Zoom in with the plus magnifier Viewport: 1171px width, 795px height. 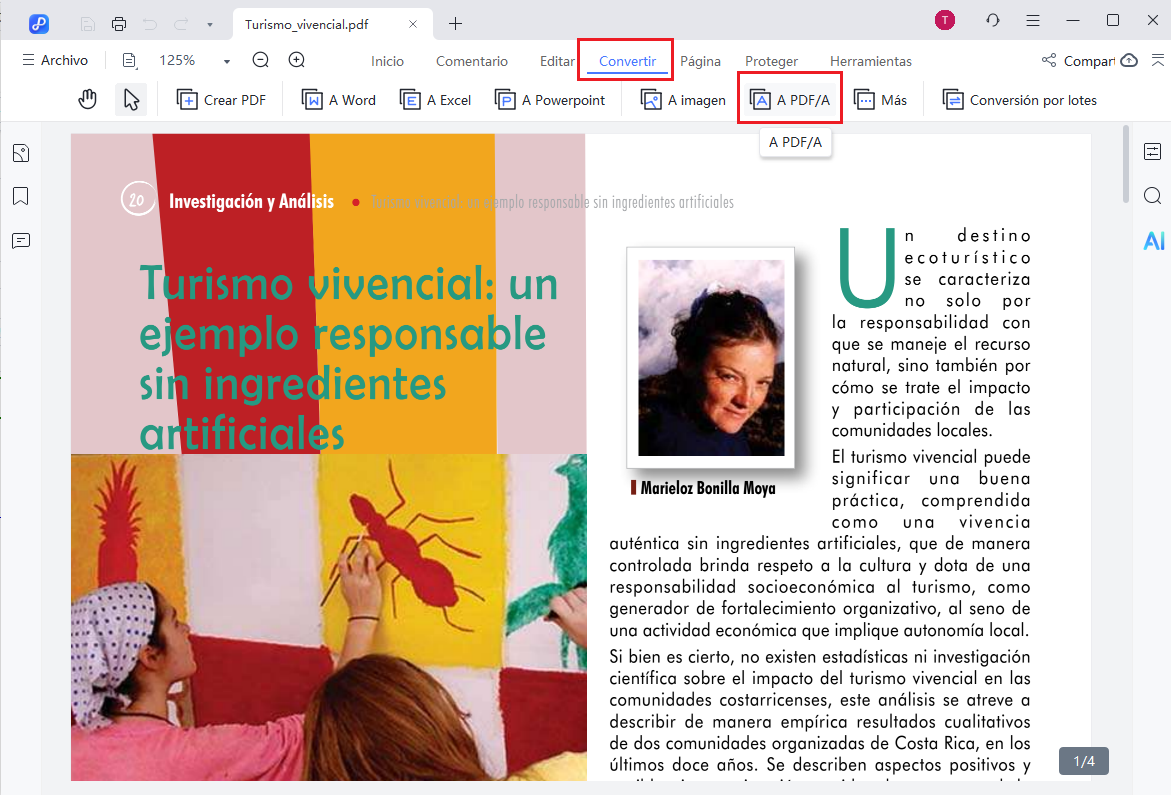point(295,60)
